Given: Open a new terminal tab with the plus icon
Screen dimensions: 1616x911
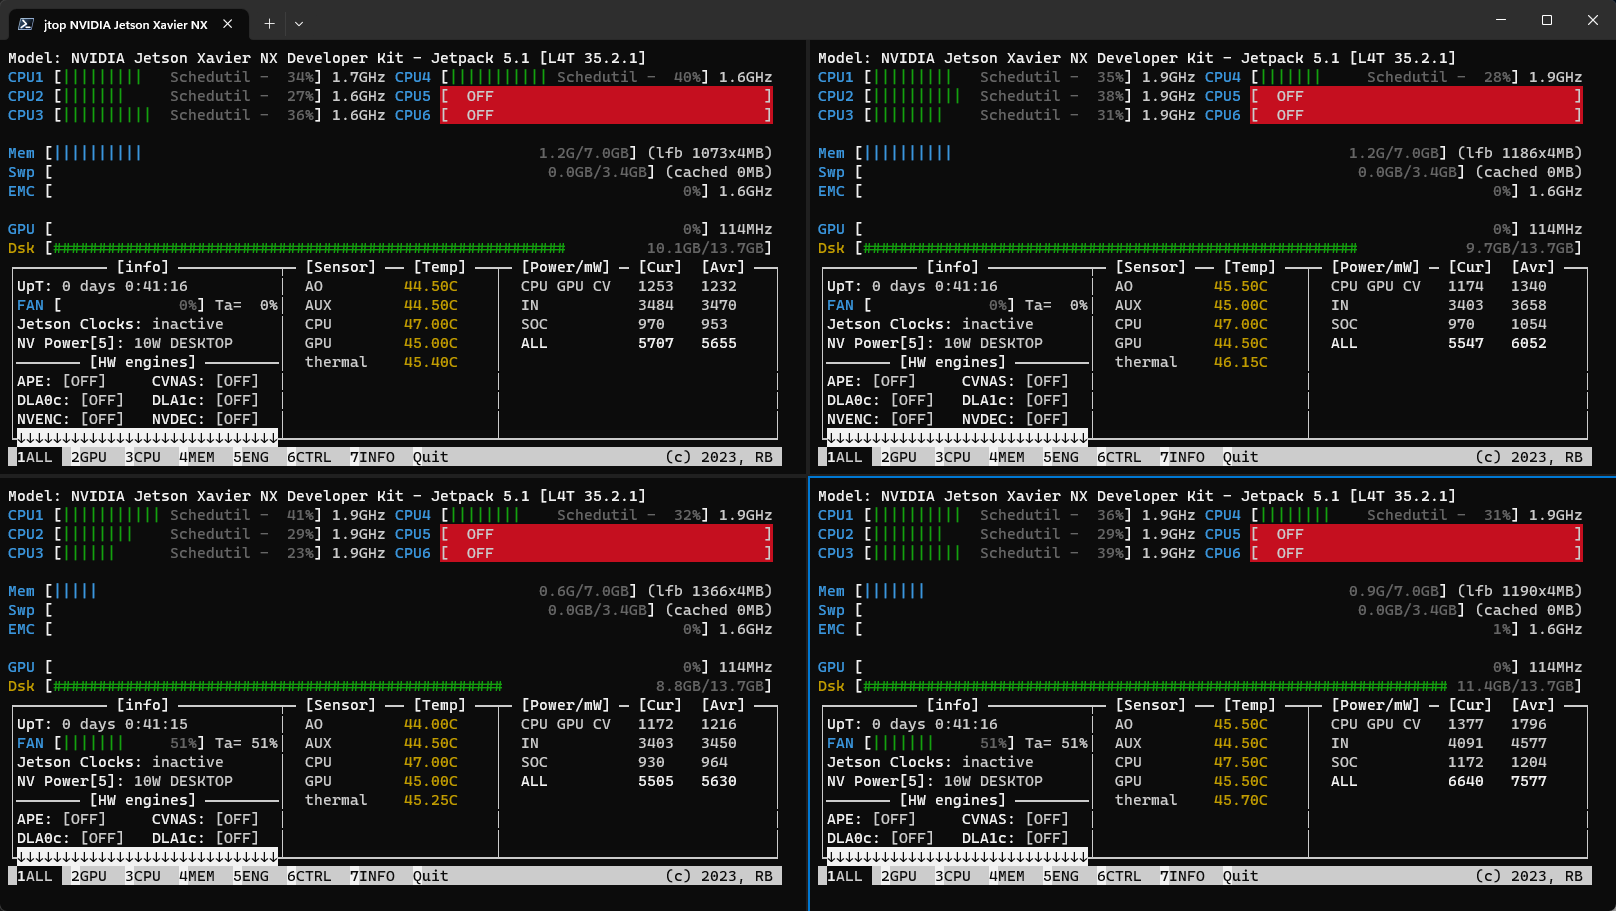Looking at the screenshot, I should point(269,24).
